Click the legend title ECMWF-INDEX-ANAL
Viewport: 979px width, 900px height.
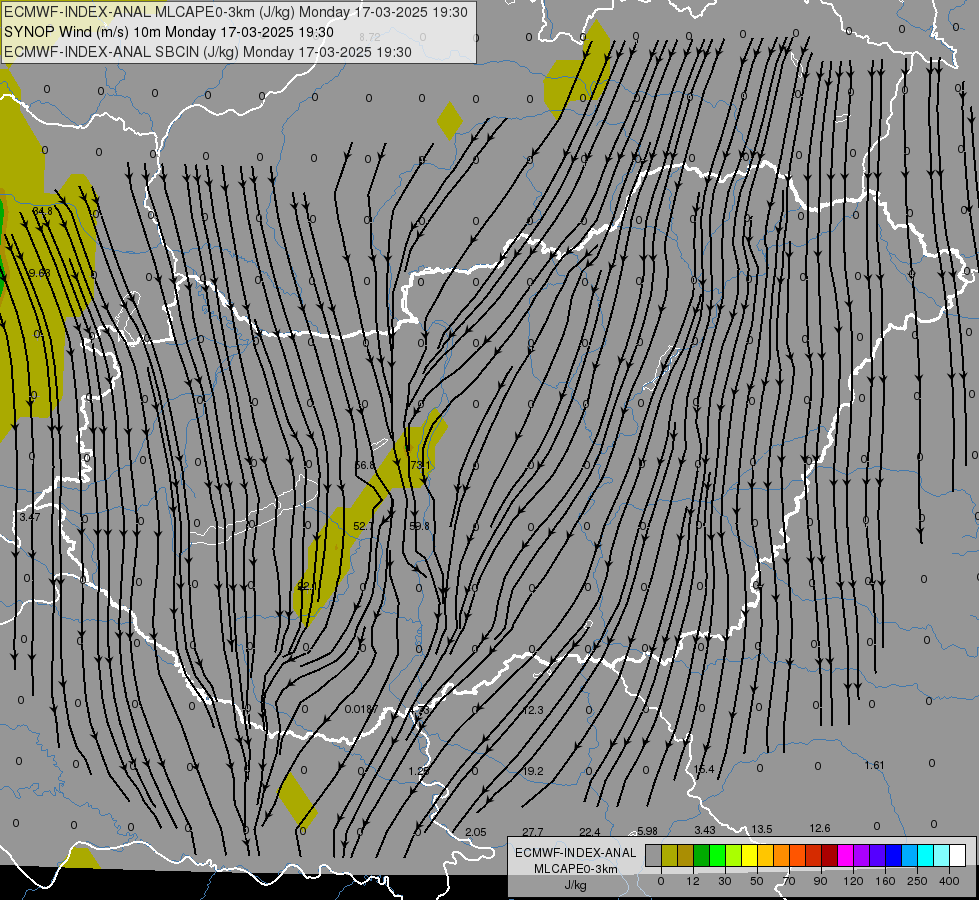click(x=576, y=853)
